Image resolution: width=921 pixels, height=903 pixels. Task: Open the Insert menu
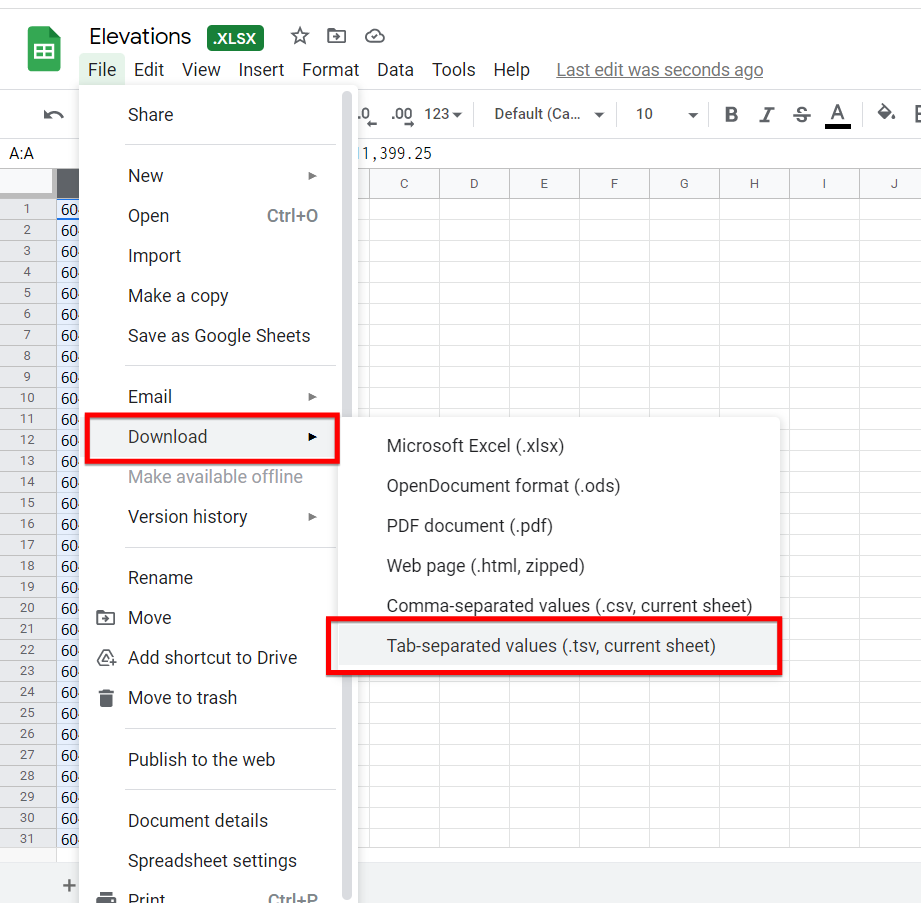click(x=261, y=70)
